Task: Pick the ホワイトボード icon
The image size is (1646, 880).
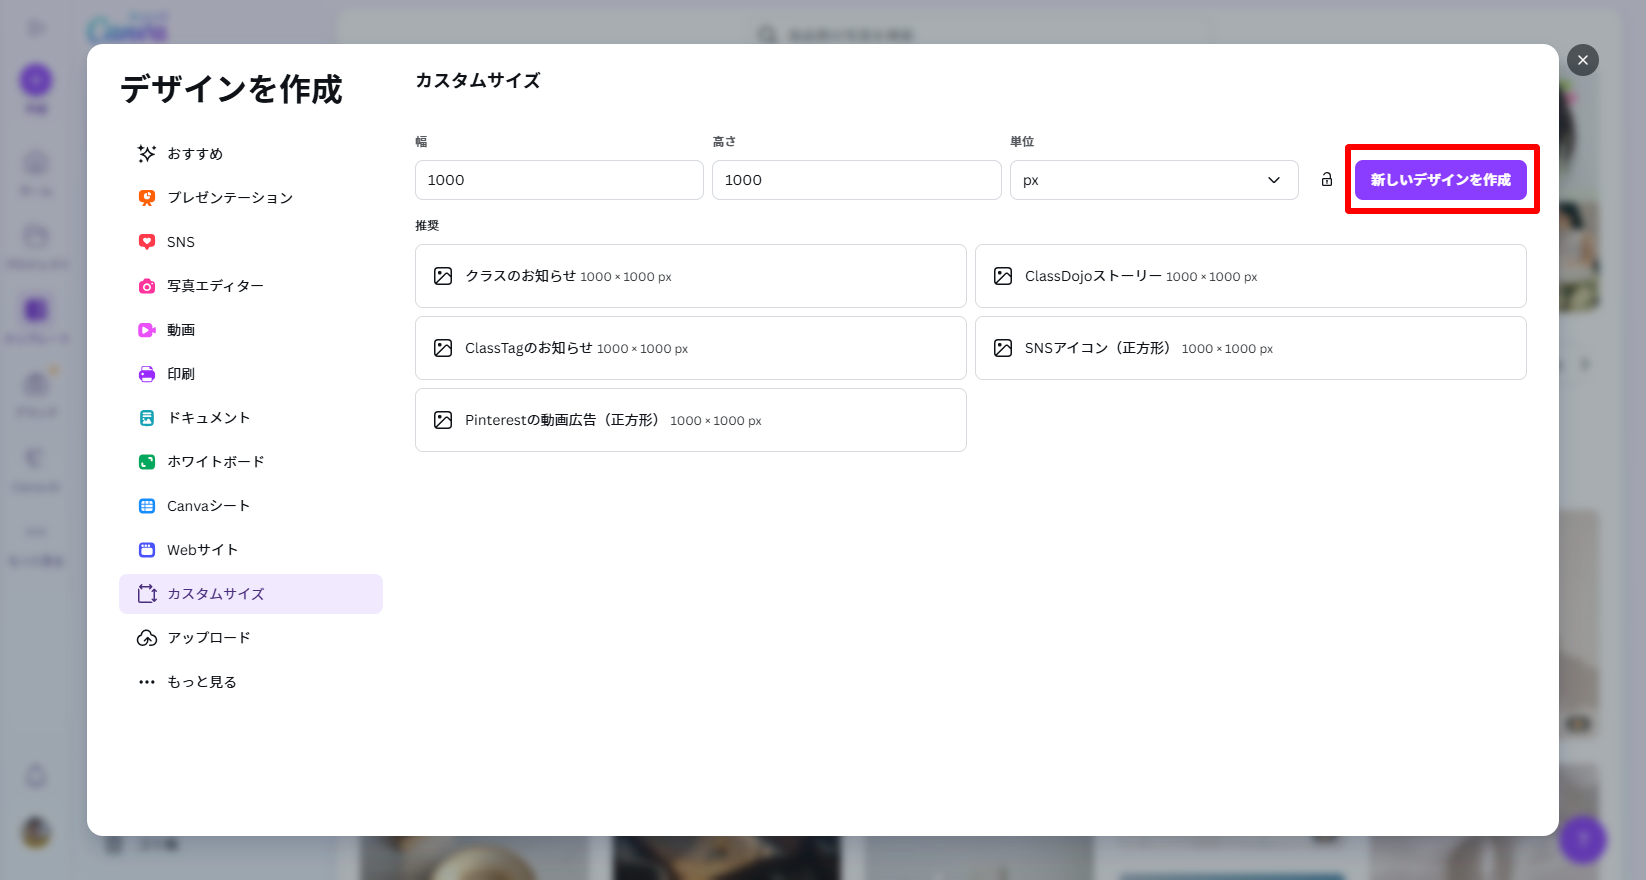Action: tap(147, 462)
